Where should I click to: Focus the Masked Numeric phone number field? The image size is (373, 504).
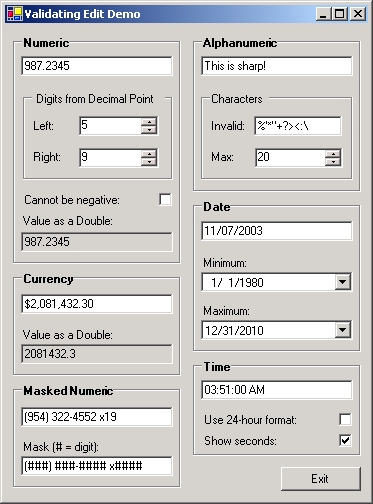tap(97, 417)
